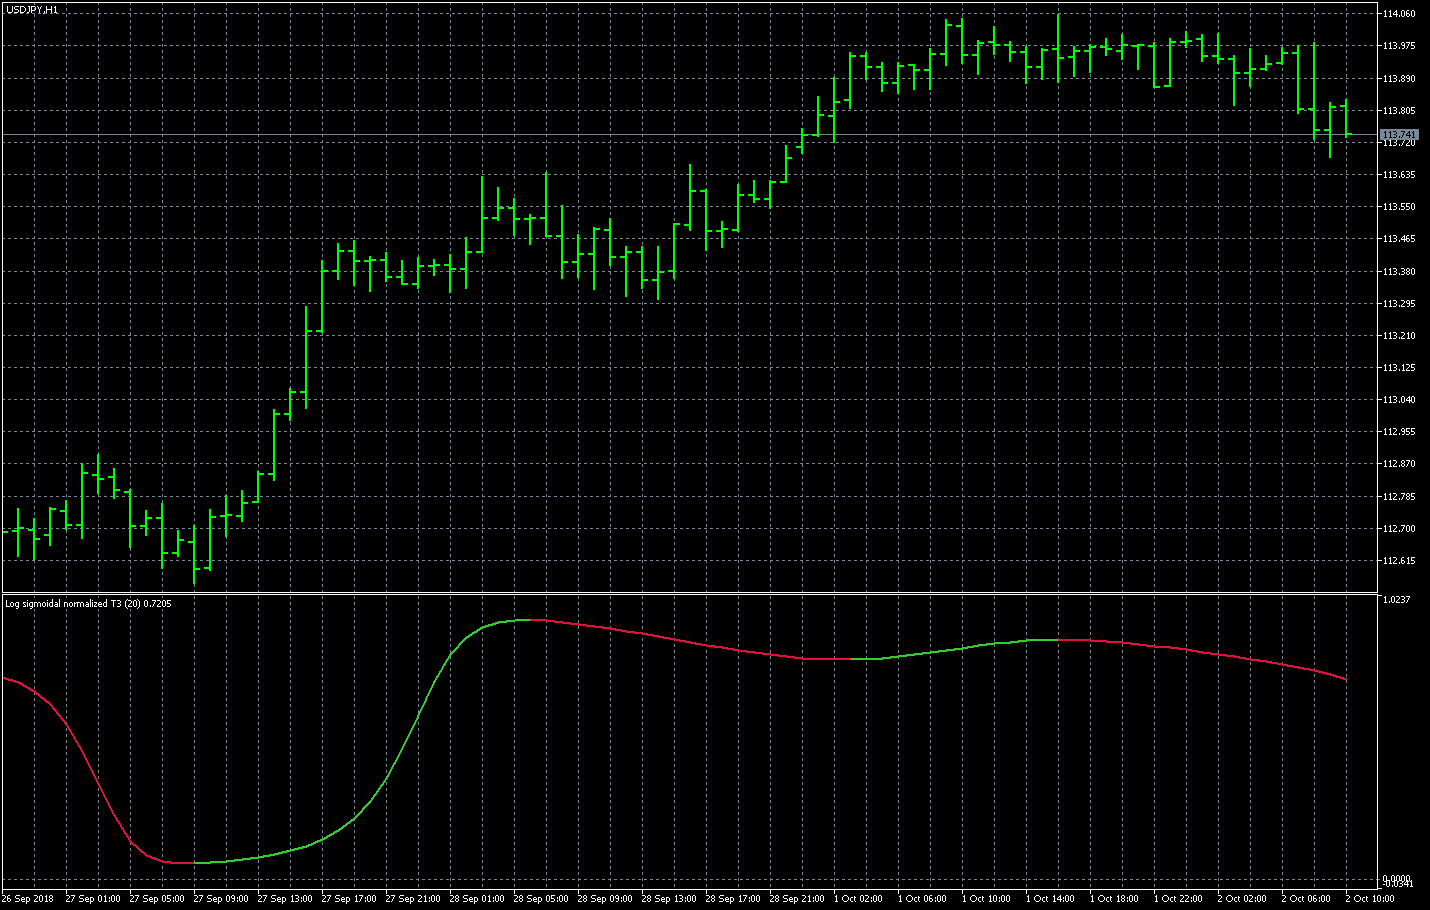Click the 113.550 price axis label
1430x910 pixels.
(1399, 207)
